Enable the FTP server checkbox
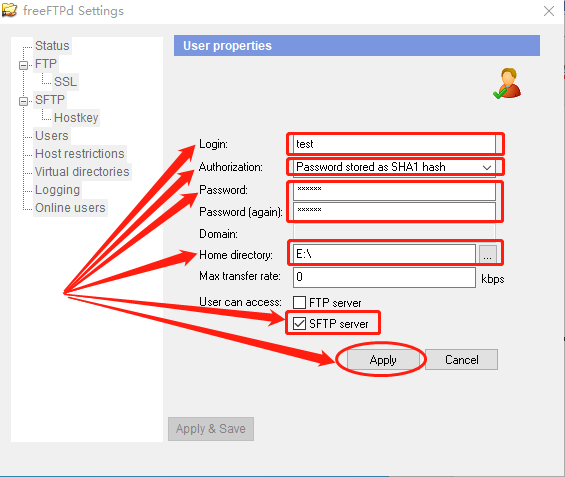The height and width of the screenshot is (477, 565). [299, 303]
